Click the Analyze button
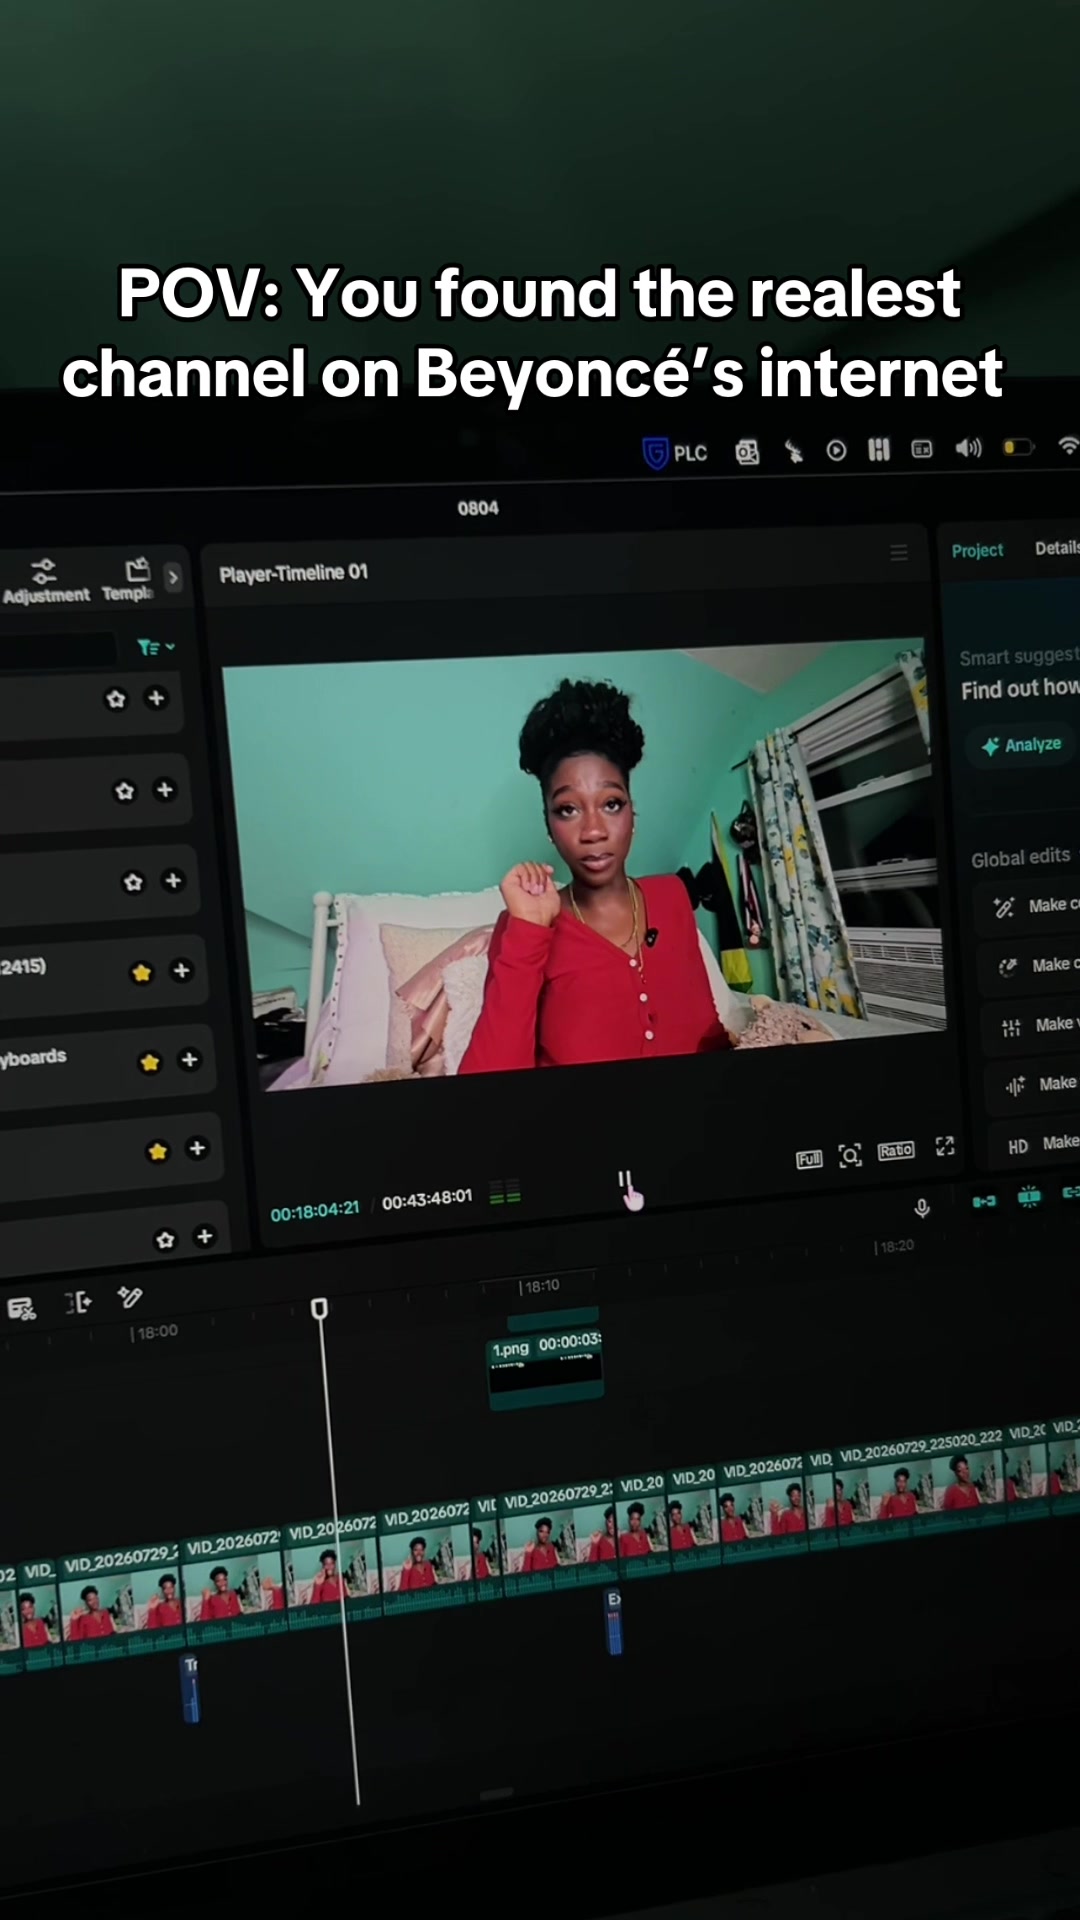The height and width of the screenshot is (1920, 1080). coord(1021,745)
